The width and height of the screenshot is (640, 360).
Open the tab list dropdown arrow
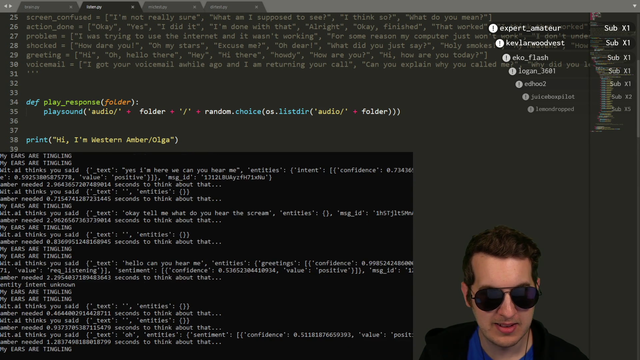tap(634, 6)
